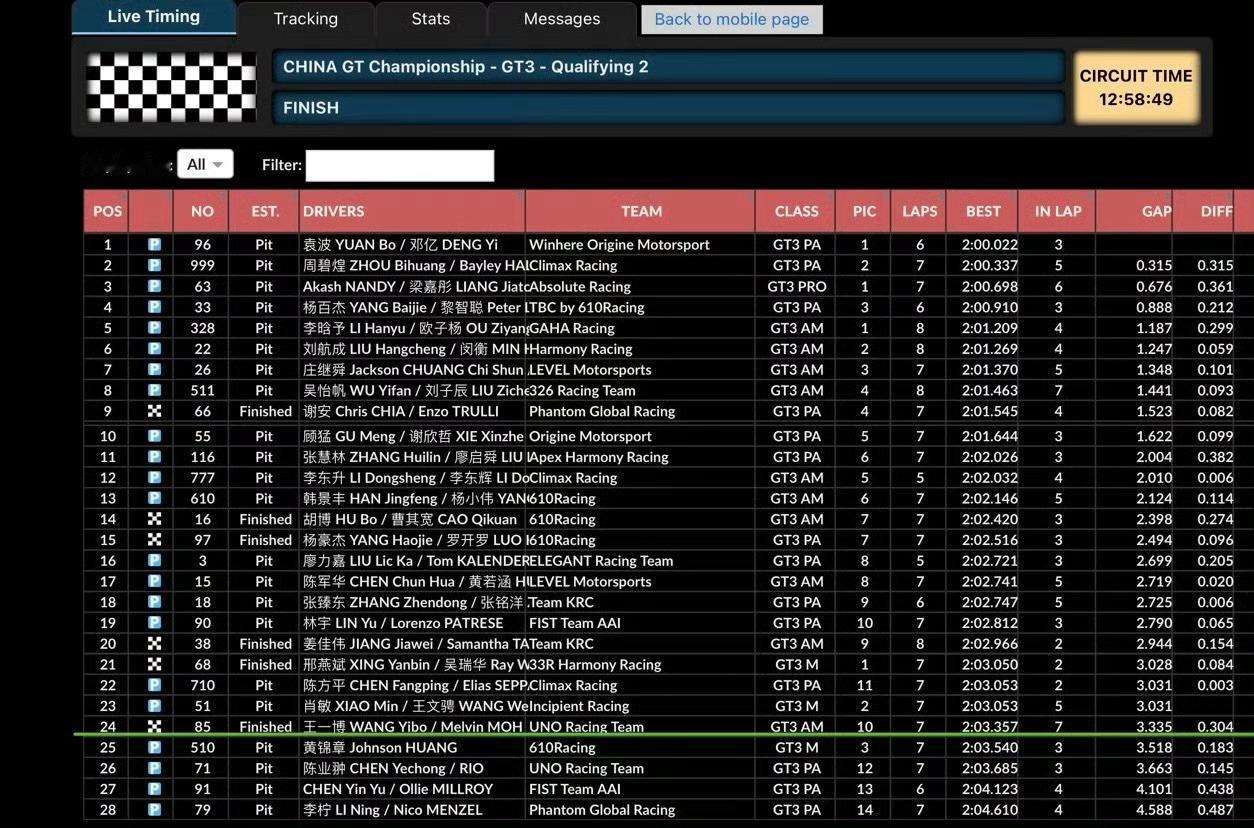This screenshot has height=828, width=1254.
Task: Open the Stats tab
Action: tap(429, 18)
